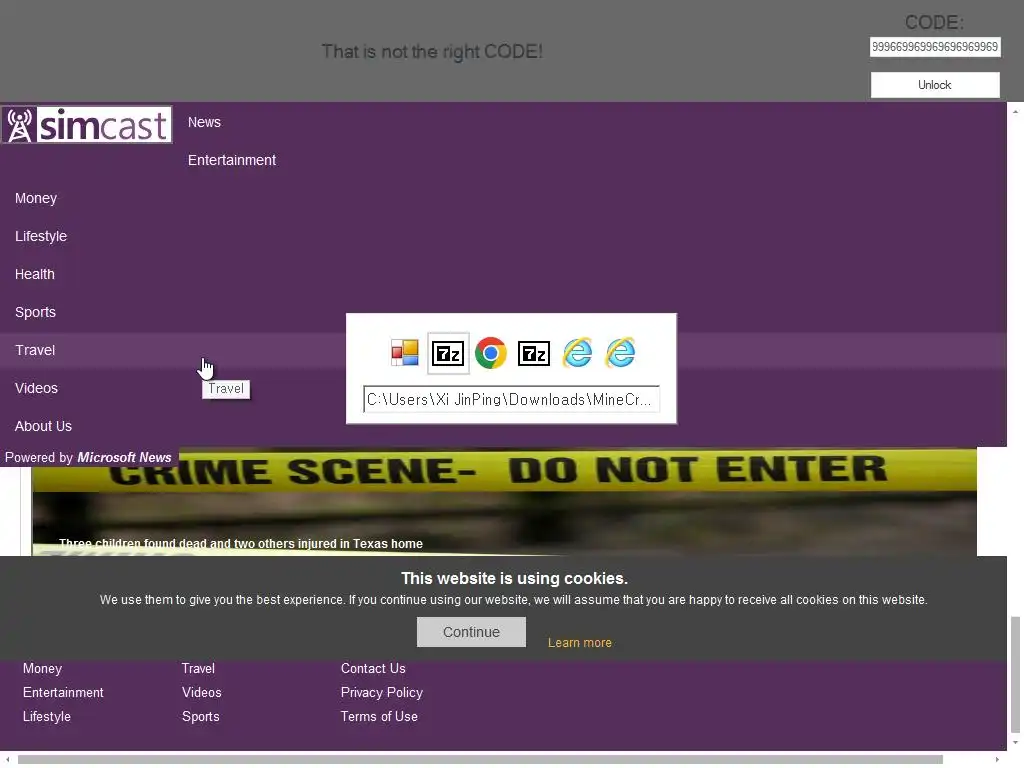Open the Contact Us footer link
Screen dimensions: 1024x768
click(373, 668)
